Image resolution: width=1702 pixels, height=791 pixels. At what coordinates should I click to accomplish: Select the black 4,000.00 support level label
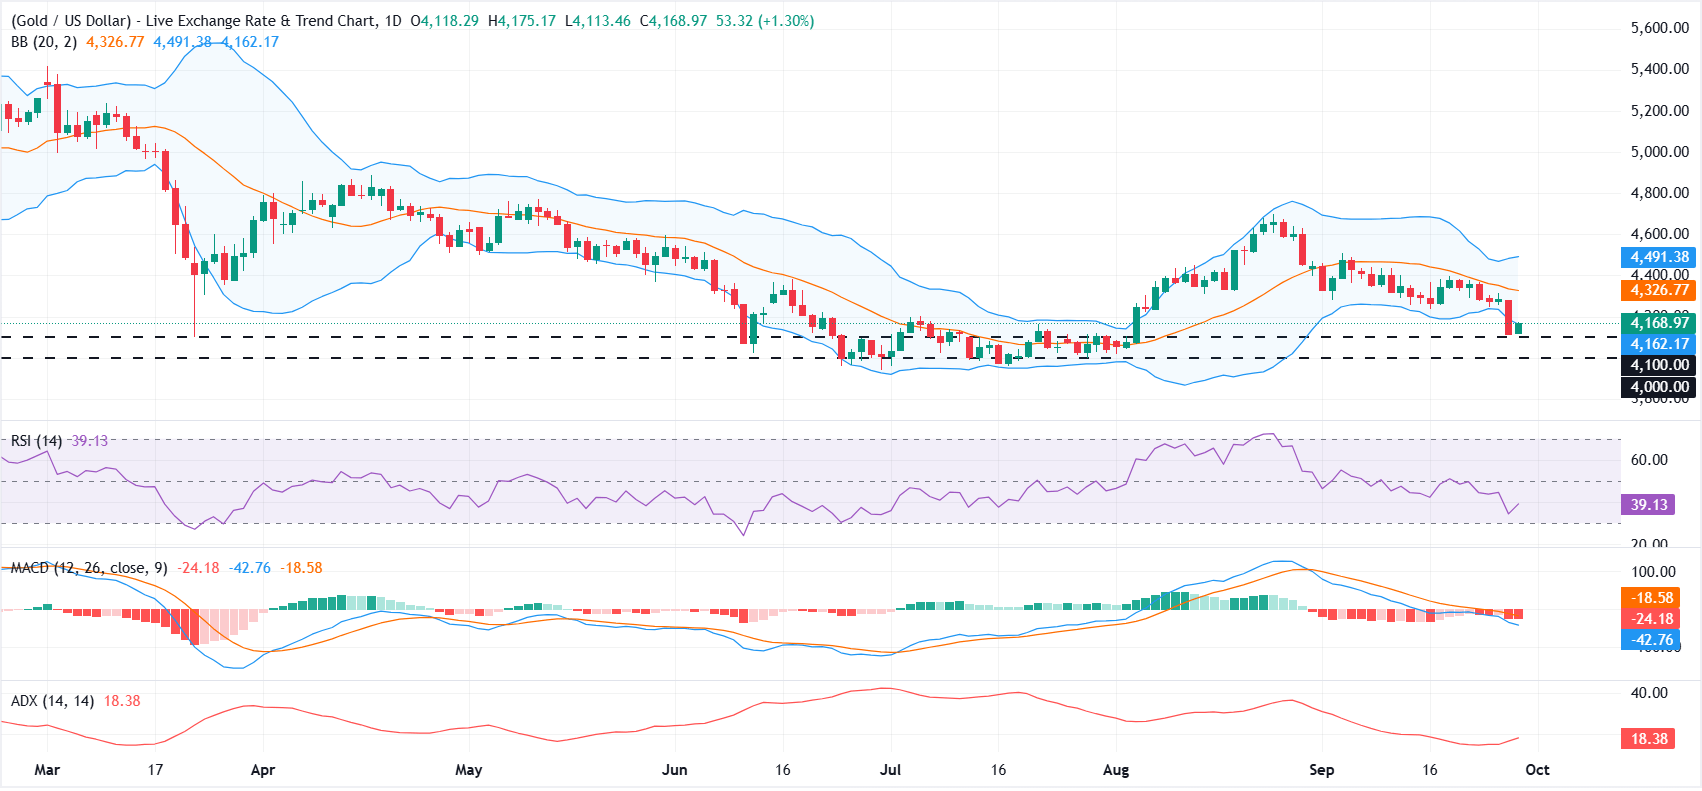(x=1659, y=387)
